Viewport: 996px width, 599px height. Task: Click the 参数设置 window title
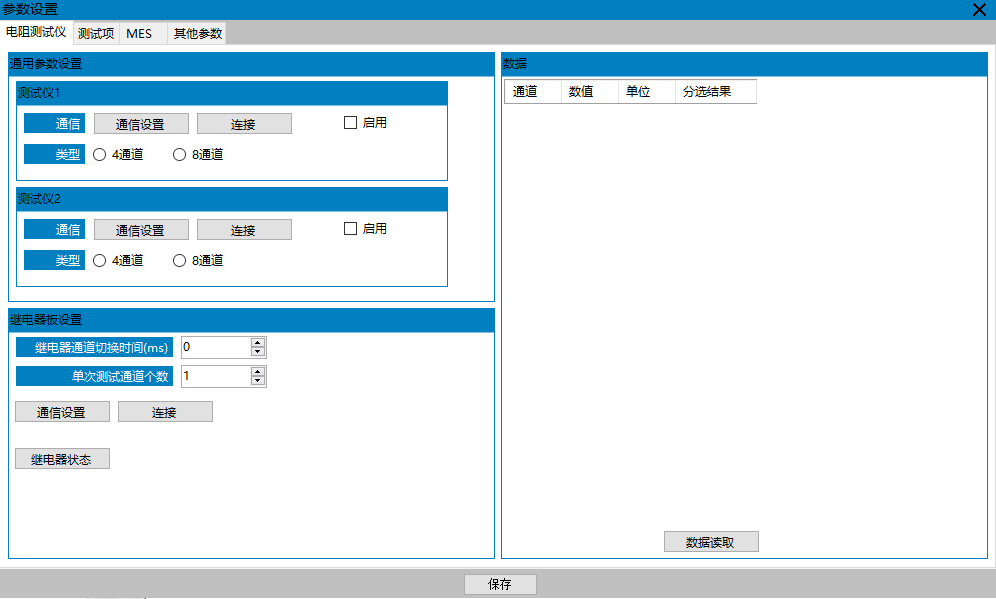(30, 10)
